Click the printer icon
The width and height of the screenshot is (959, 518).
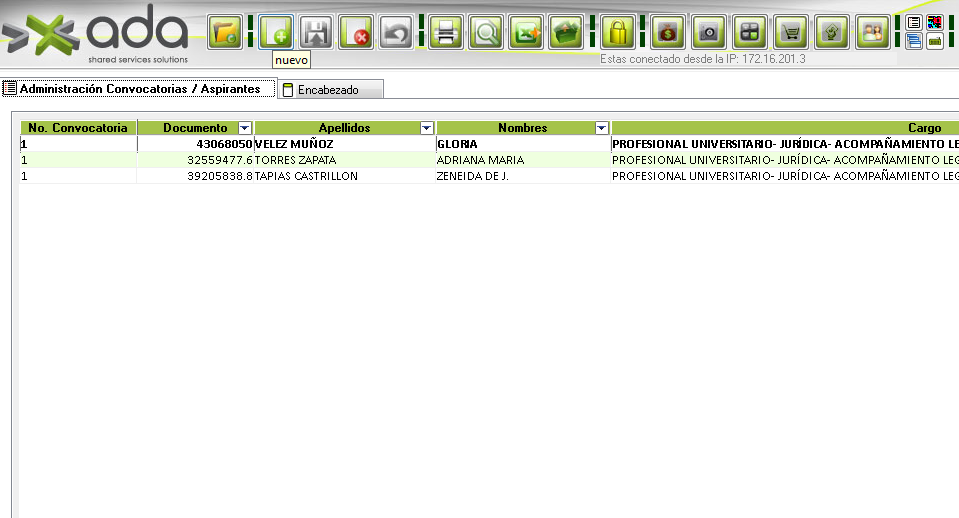click(445, 32)
